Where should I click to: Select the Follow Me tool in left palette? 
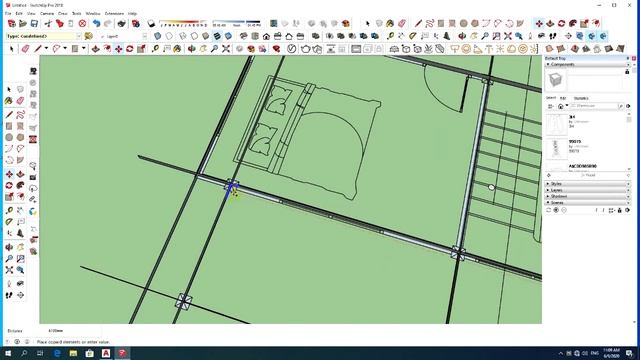pos(20,185)
